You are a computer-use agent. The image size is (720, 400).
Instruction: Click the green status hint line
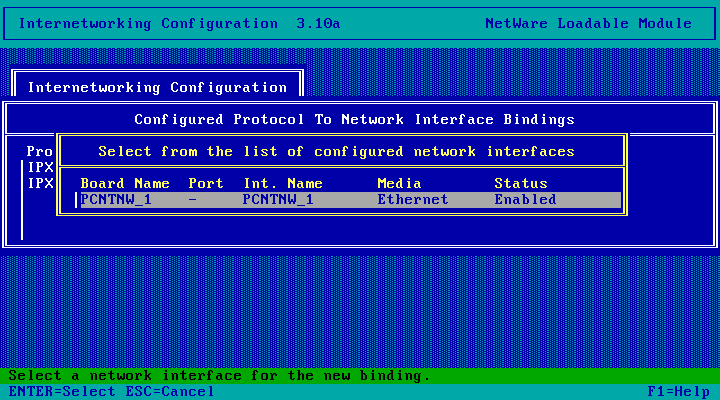pyautogui.click(x=360, y=376)
